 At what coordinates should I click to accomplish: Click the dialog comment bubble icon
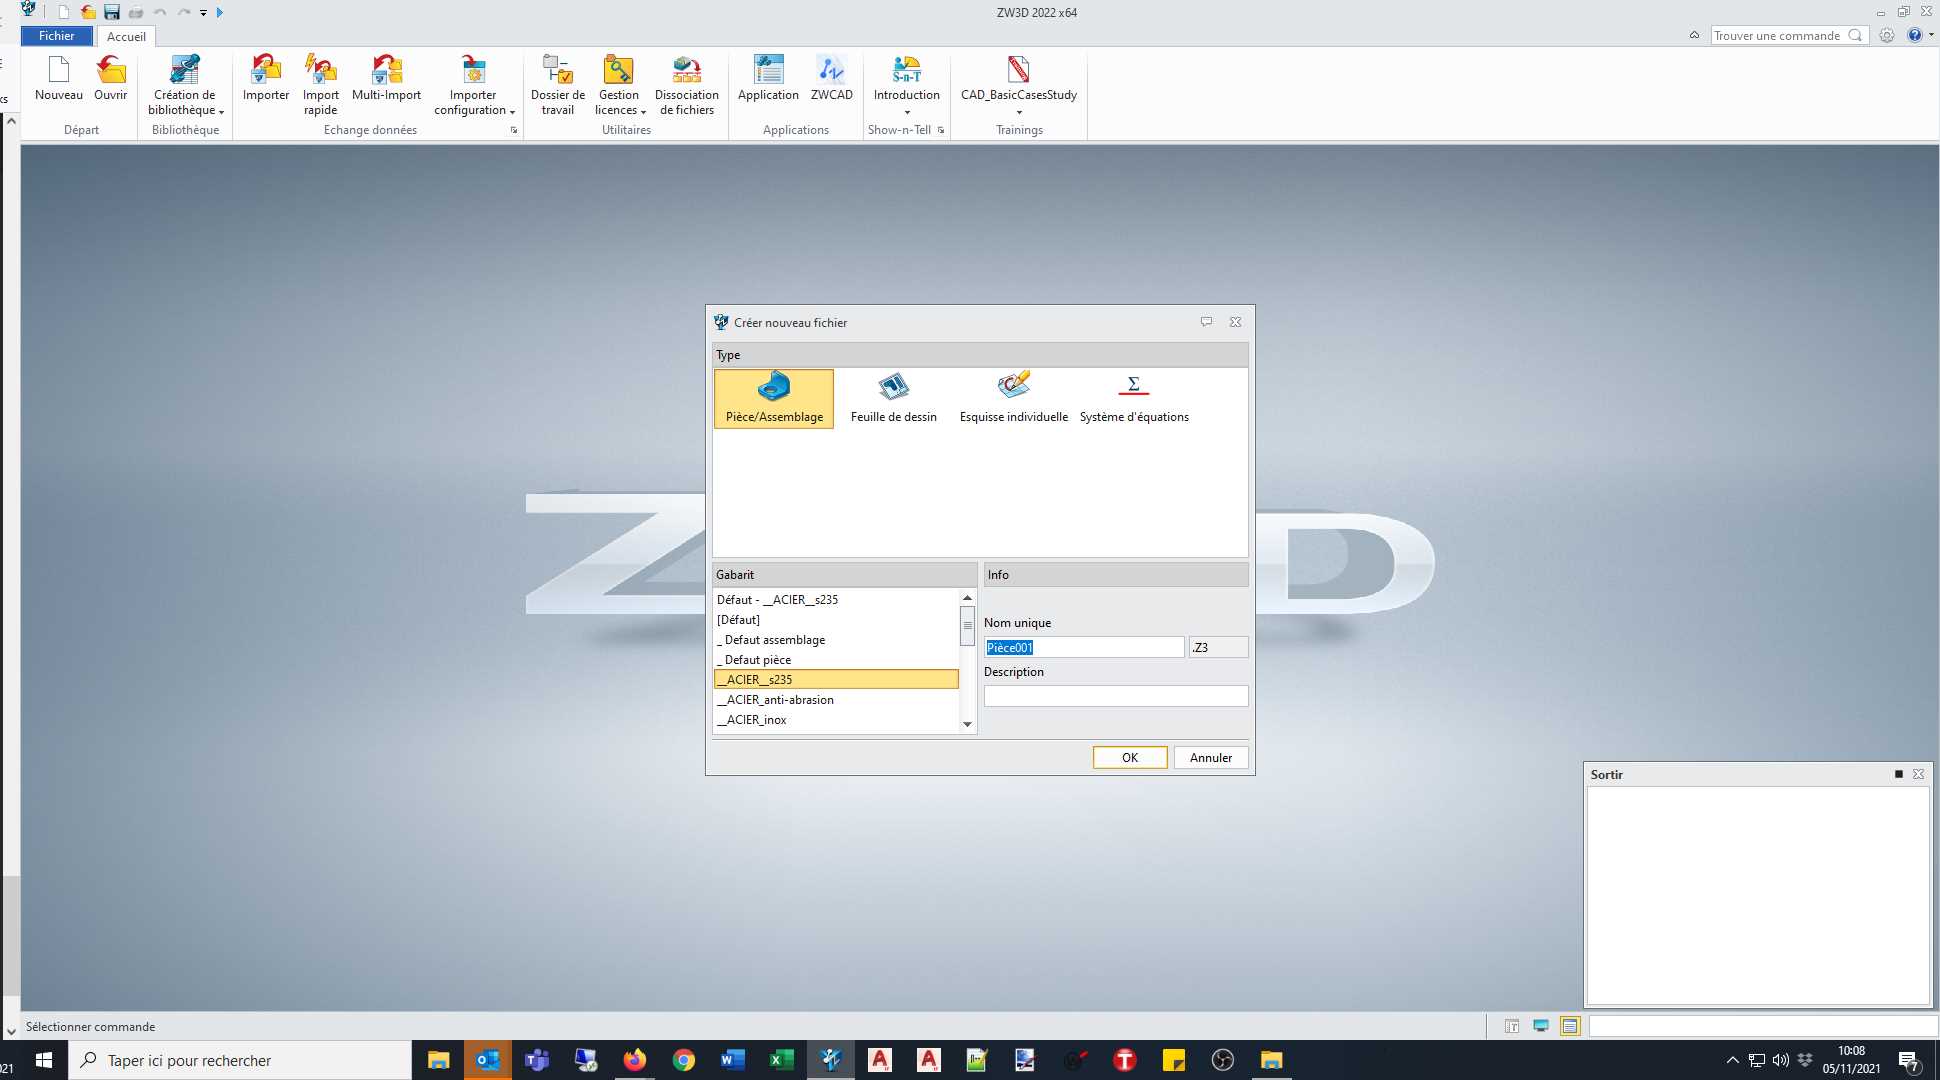(x=1206, y=322)
